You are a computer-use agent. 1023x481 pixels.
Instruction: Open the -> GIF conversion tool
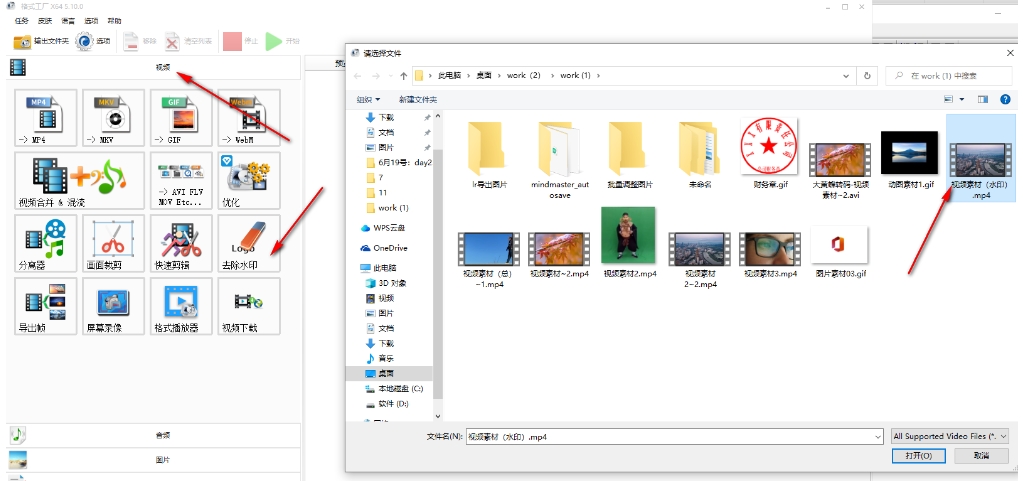tap(181, 119)
